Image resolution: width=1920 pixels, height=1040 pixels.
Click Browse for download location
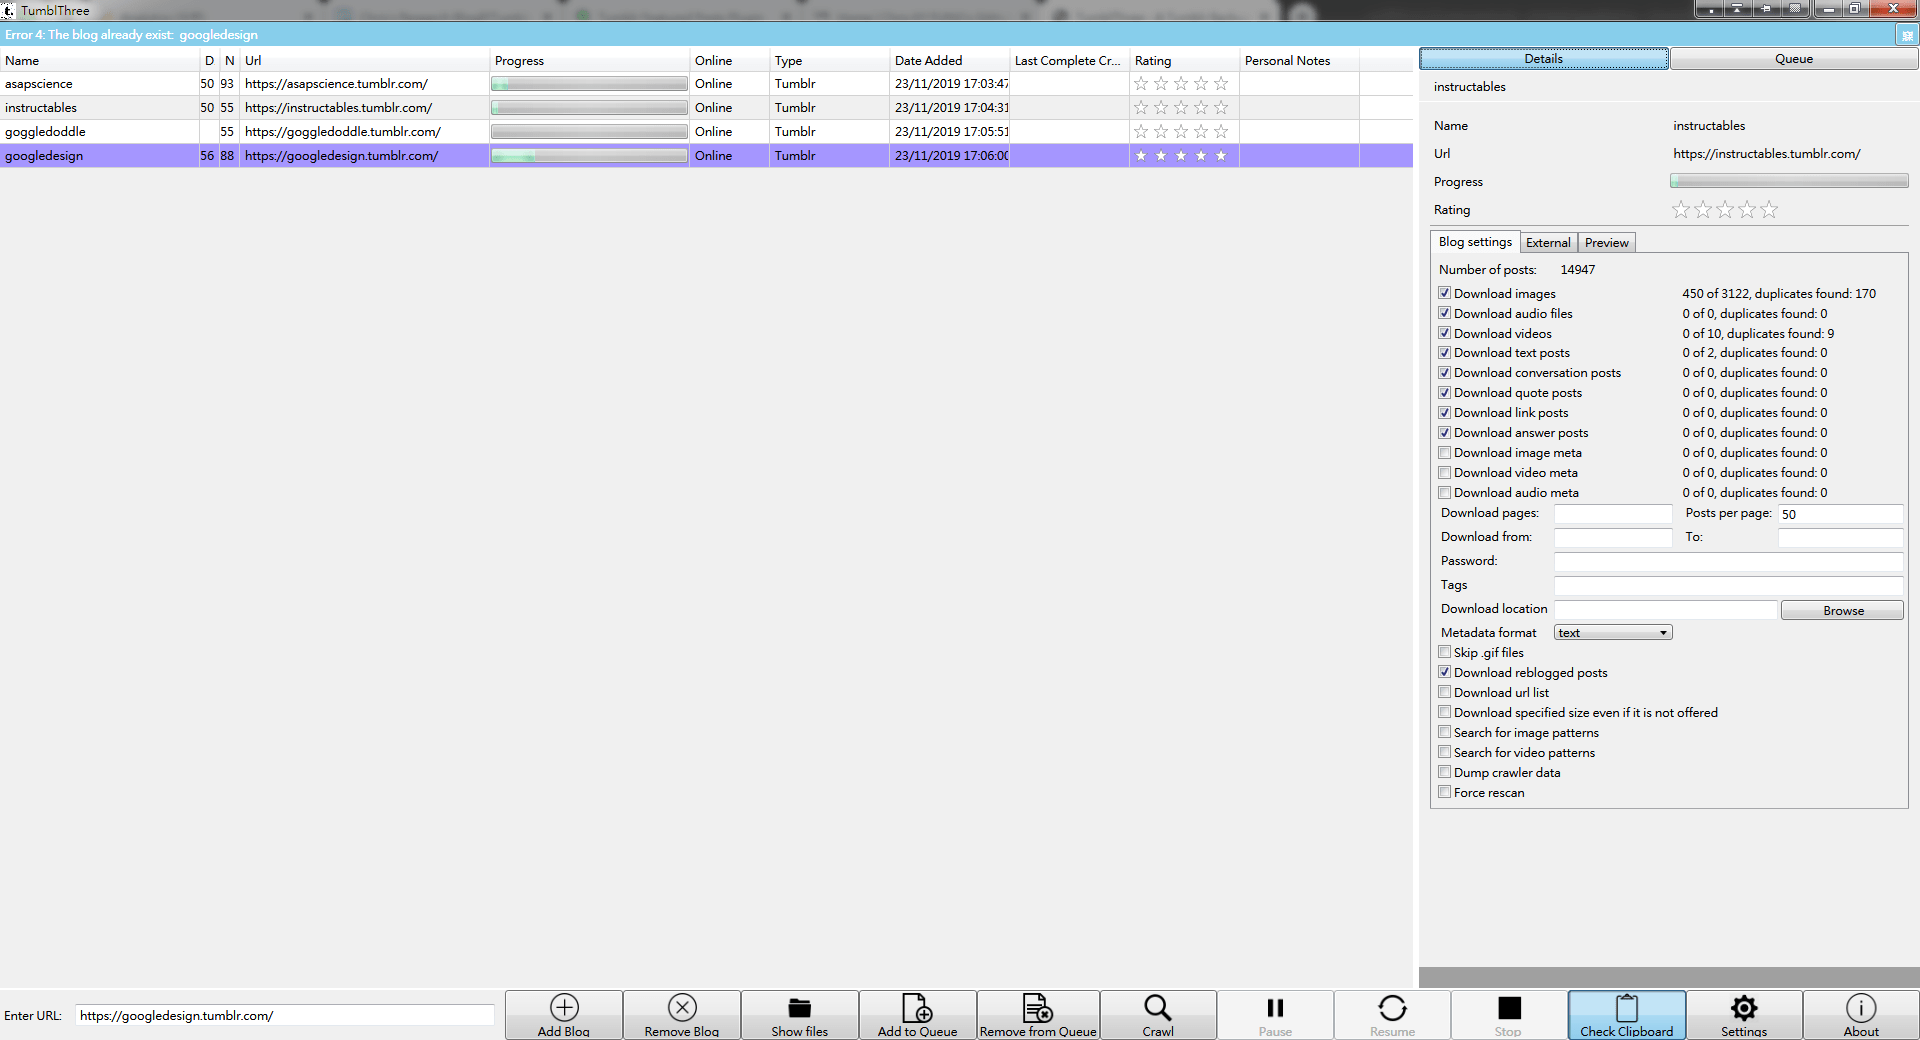pos(1842,611)
